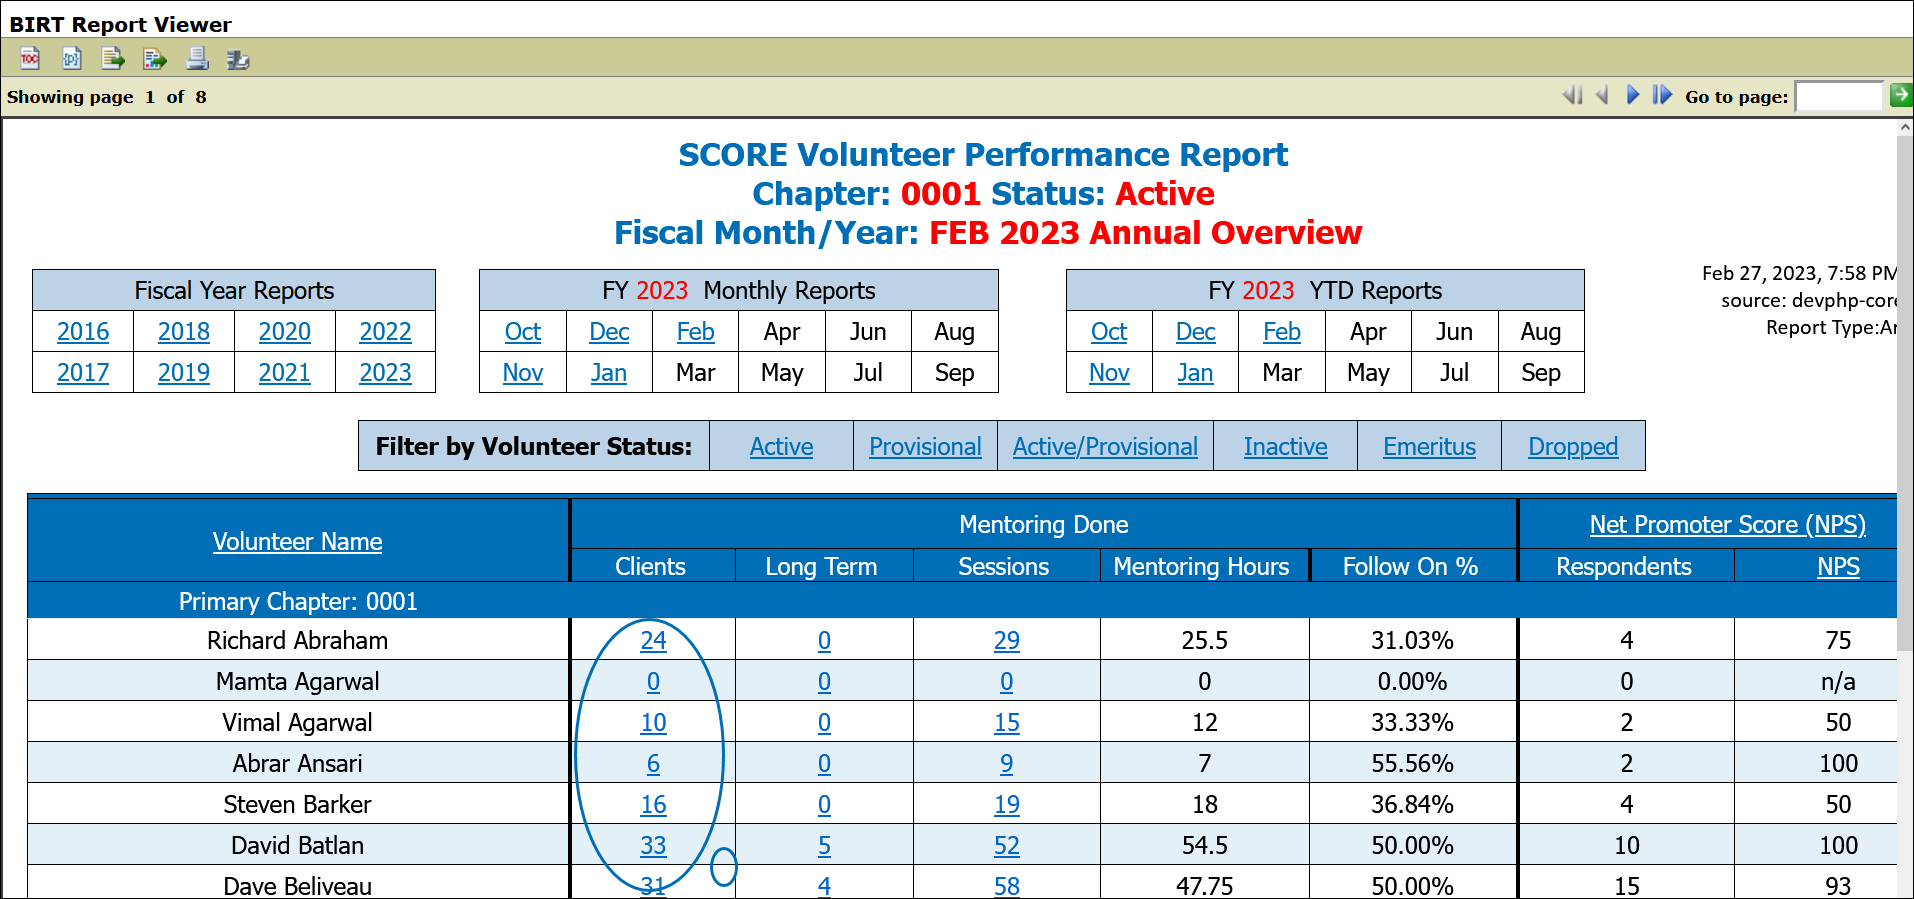Open the 2022 fiscal year report
The width and height of the screenshot is (1914, 899).
point(386,331)
